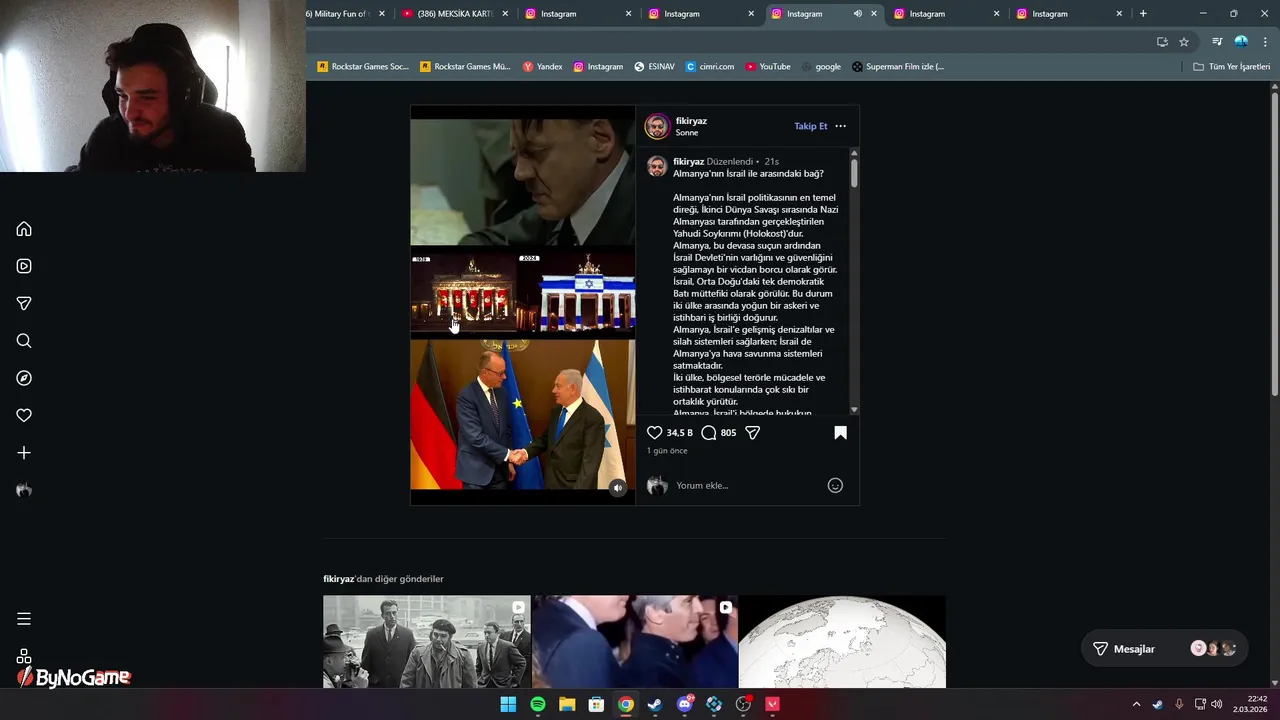Viewport: 1280px width, 720px height.
Task: Open File Explorer from the taskbar
Action: [567, 704]
